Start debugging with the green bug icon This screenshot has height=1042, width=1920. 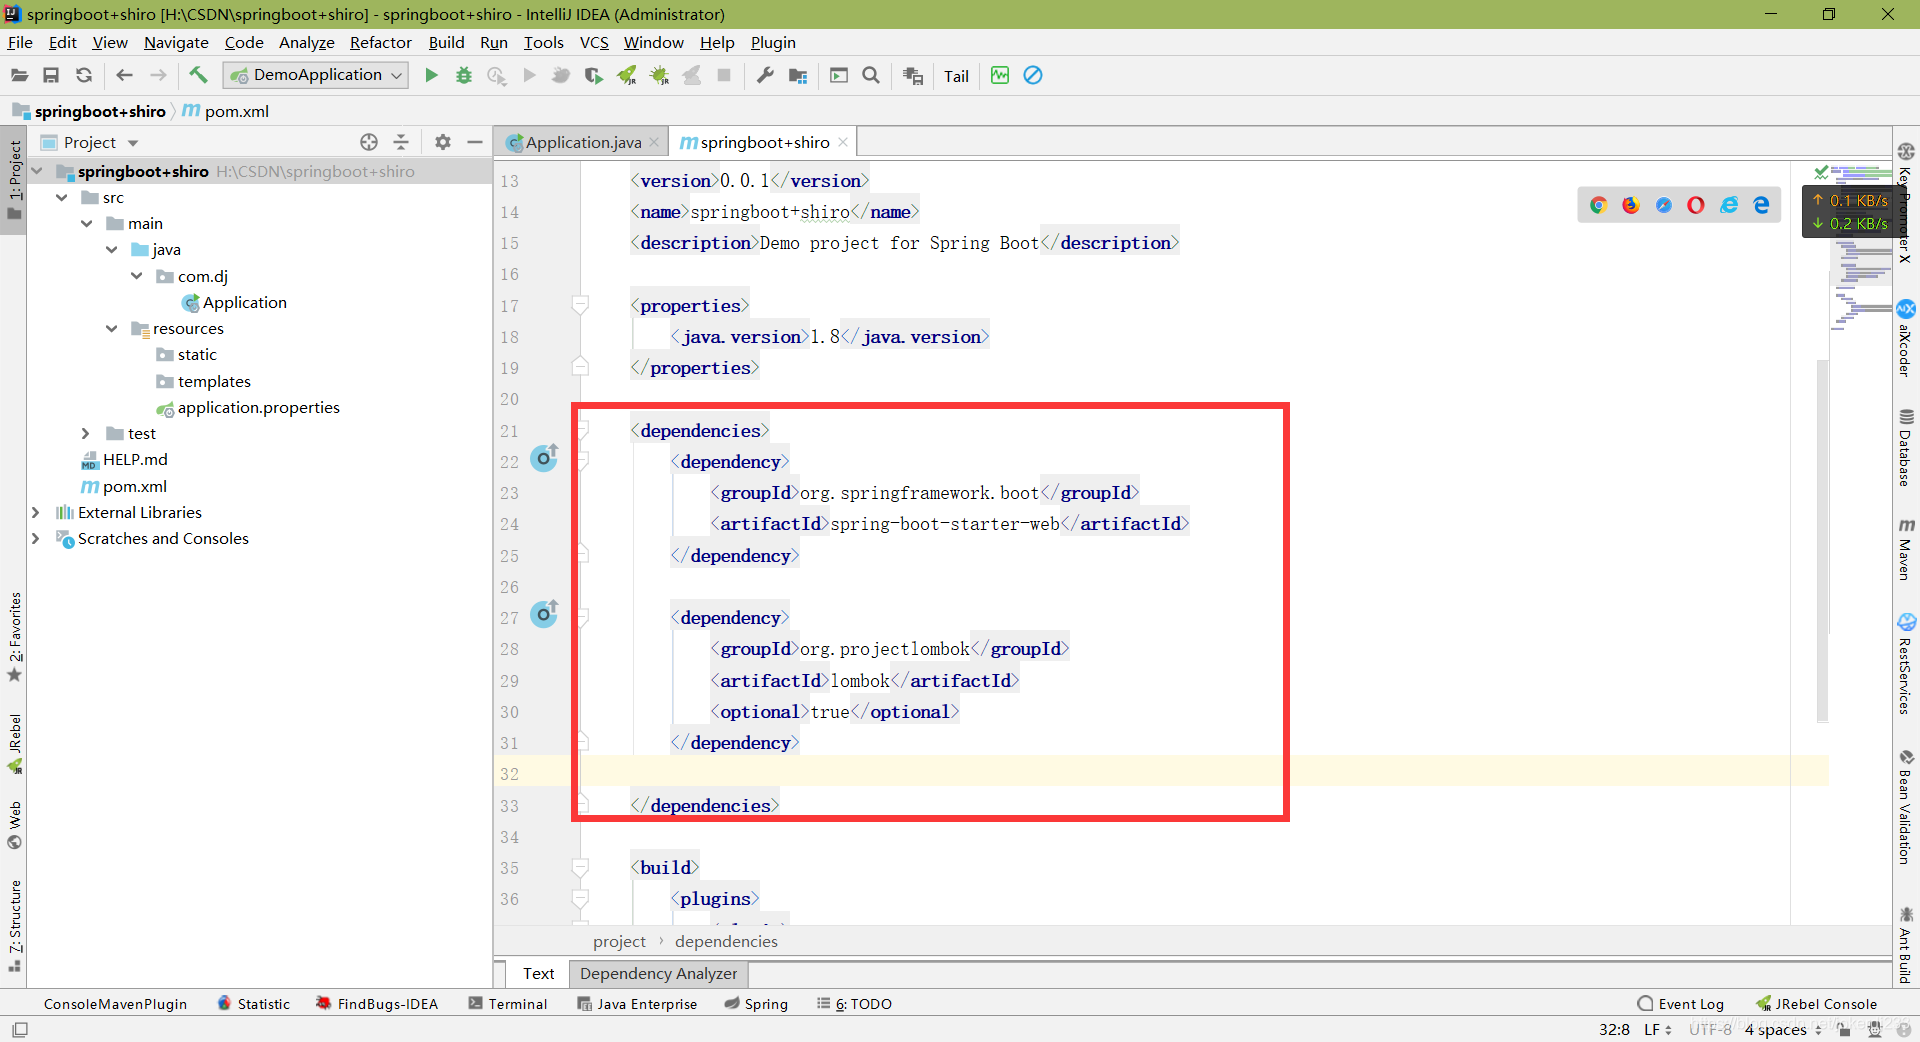[x=464, y=76]
